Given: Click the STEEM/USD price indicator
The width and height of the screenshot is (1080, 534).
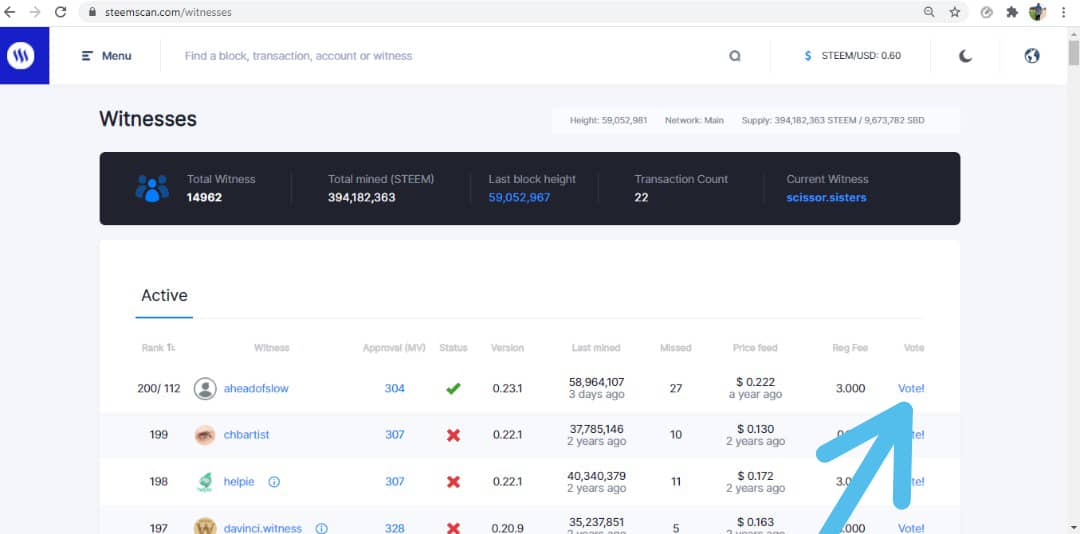Looking at the screenshot, I should (860, 56).
